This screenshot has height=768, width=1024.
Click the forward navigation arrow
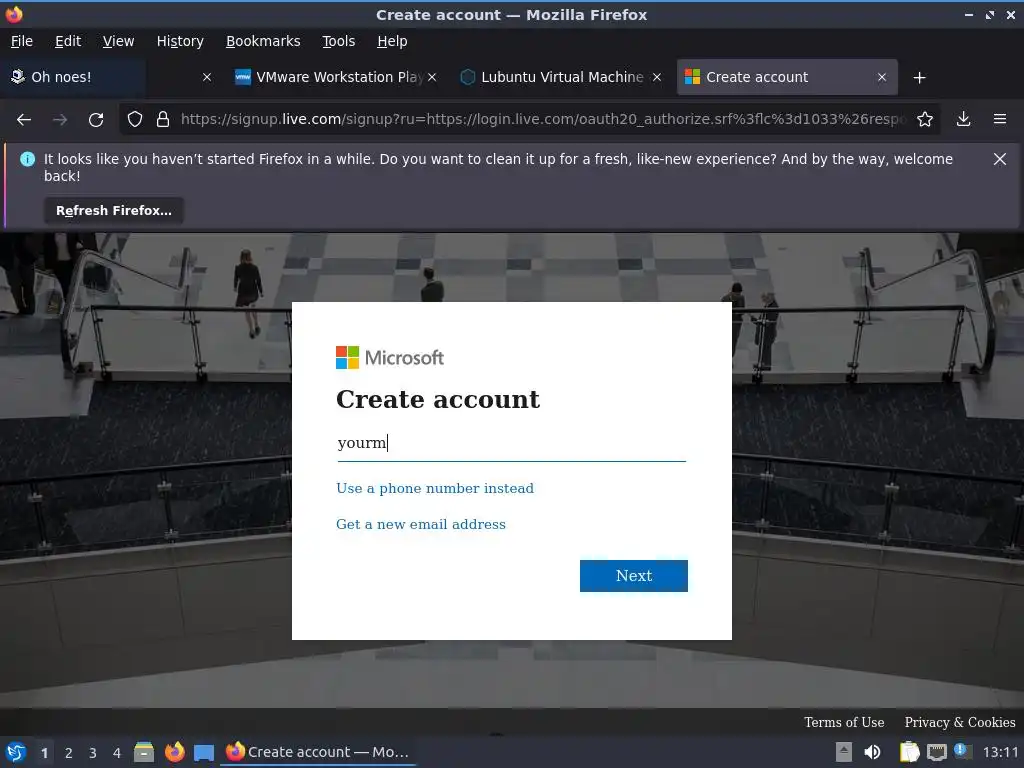click(x=60, y=120)
